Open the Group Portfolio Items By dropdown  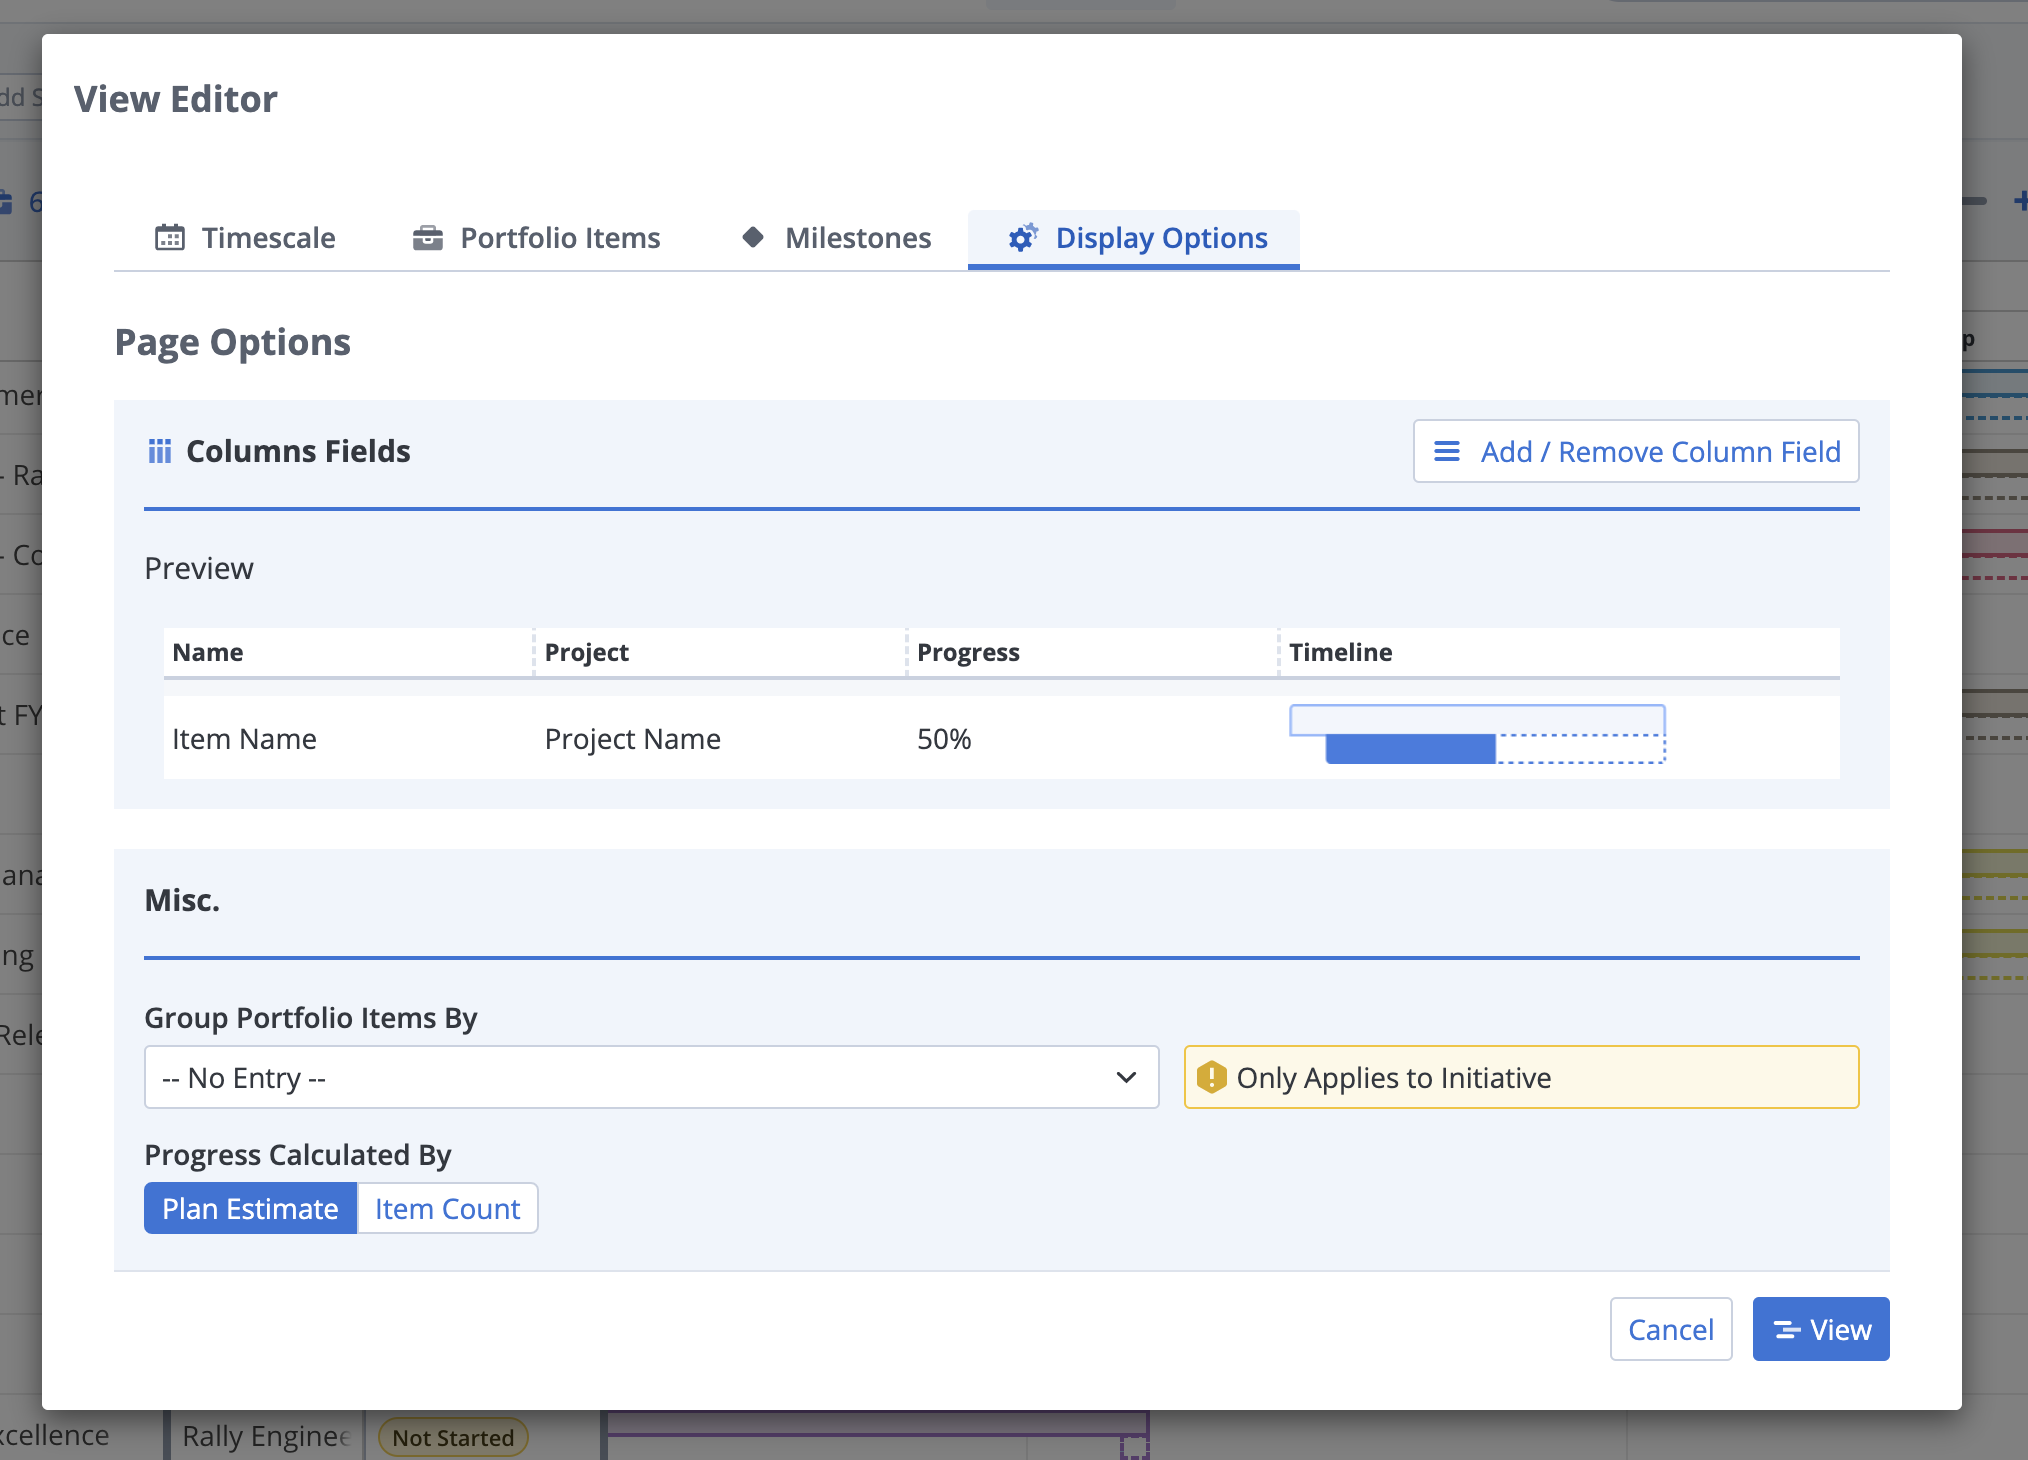(651, 1077)
